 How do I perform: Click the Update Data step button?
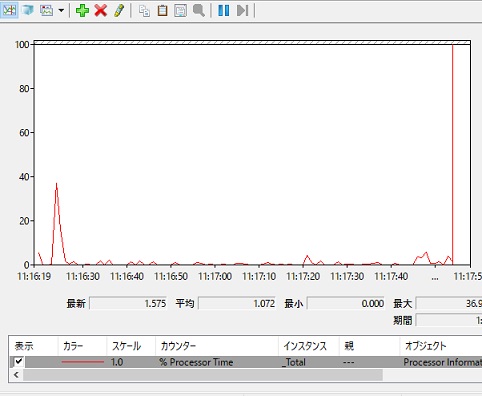tap(242, 10)
